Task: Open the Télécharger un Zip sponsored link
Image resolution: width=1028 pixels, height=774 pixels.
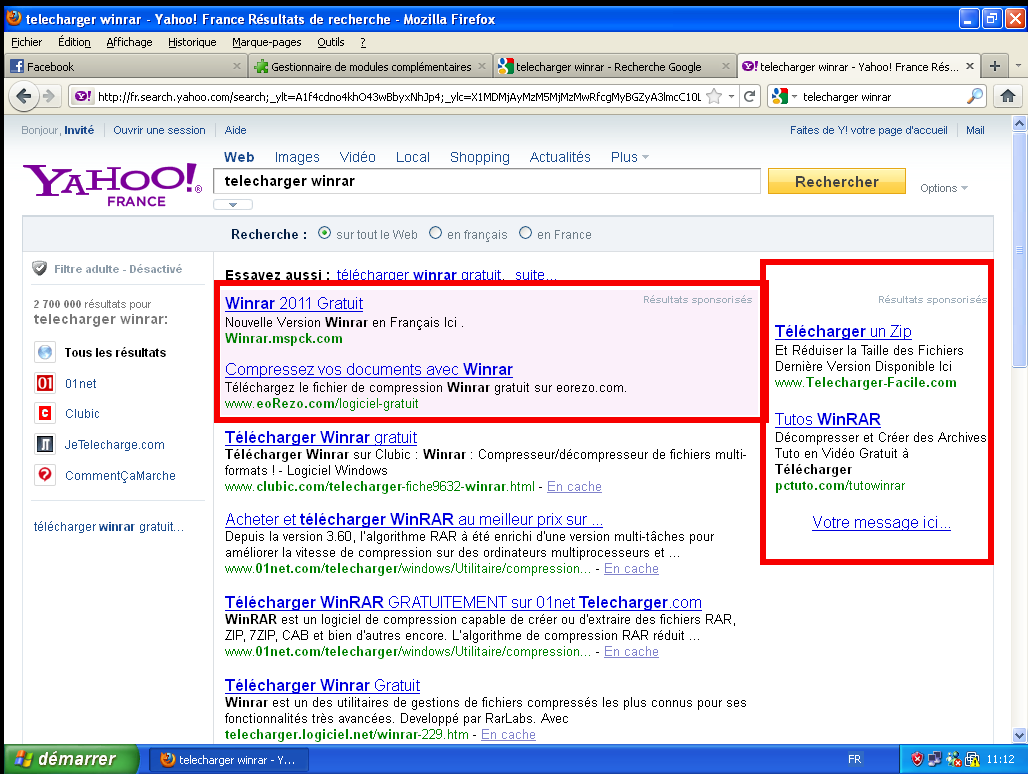Action: click(x=842, y=332)
